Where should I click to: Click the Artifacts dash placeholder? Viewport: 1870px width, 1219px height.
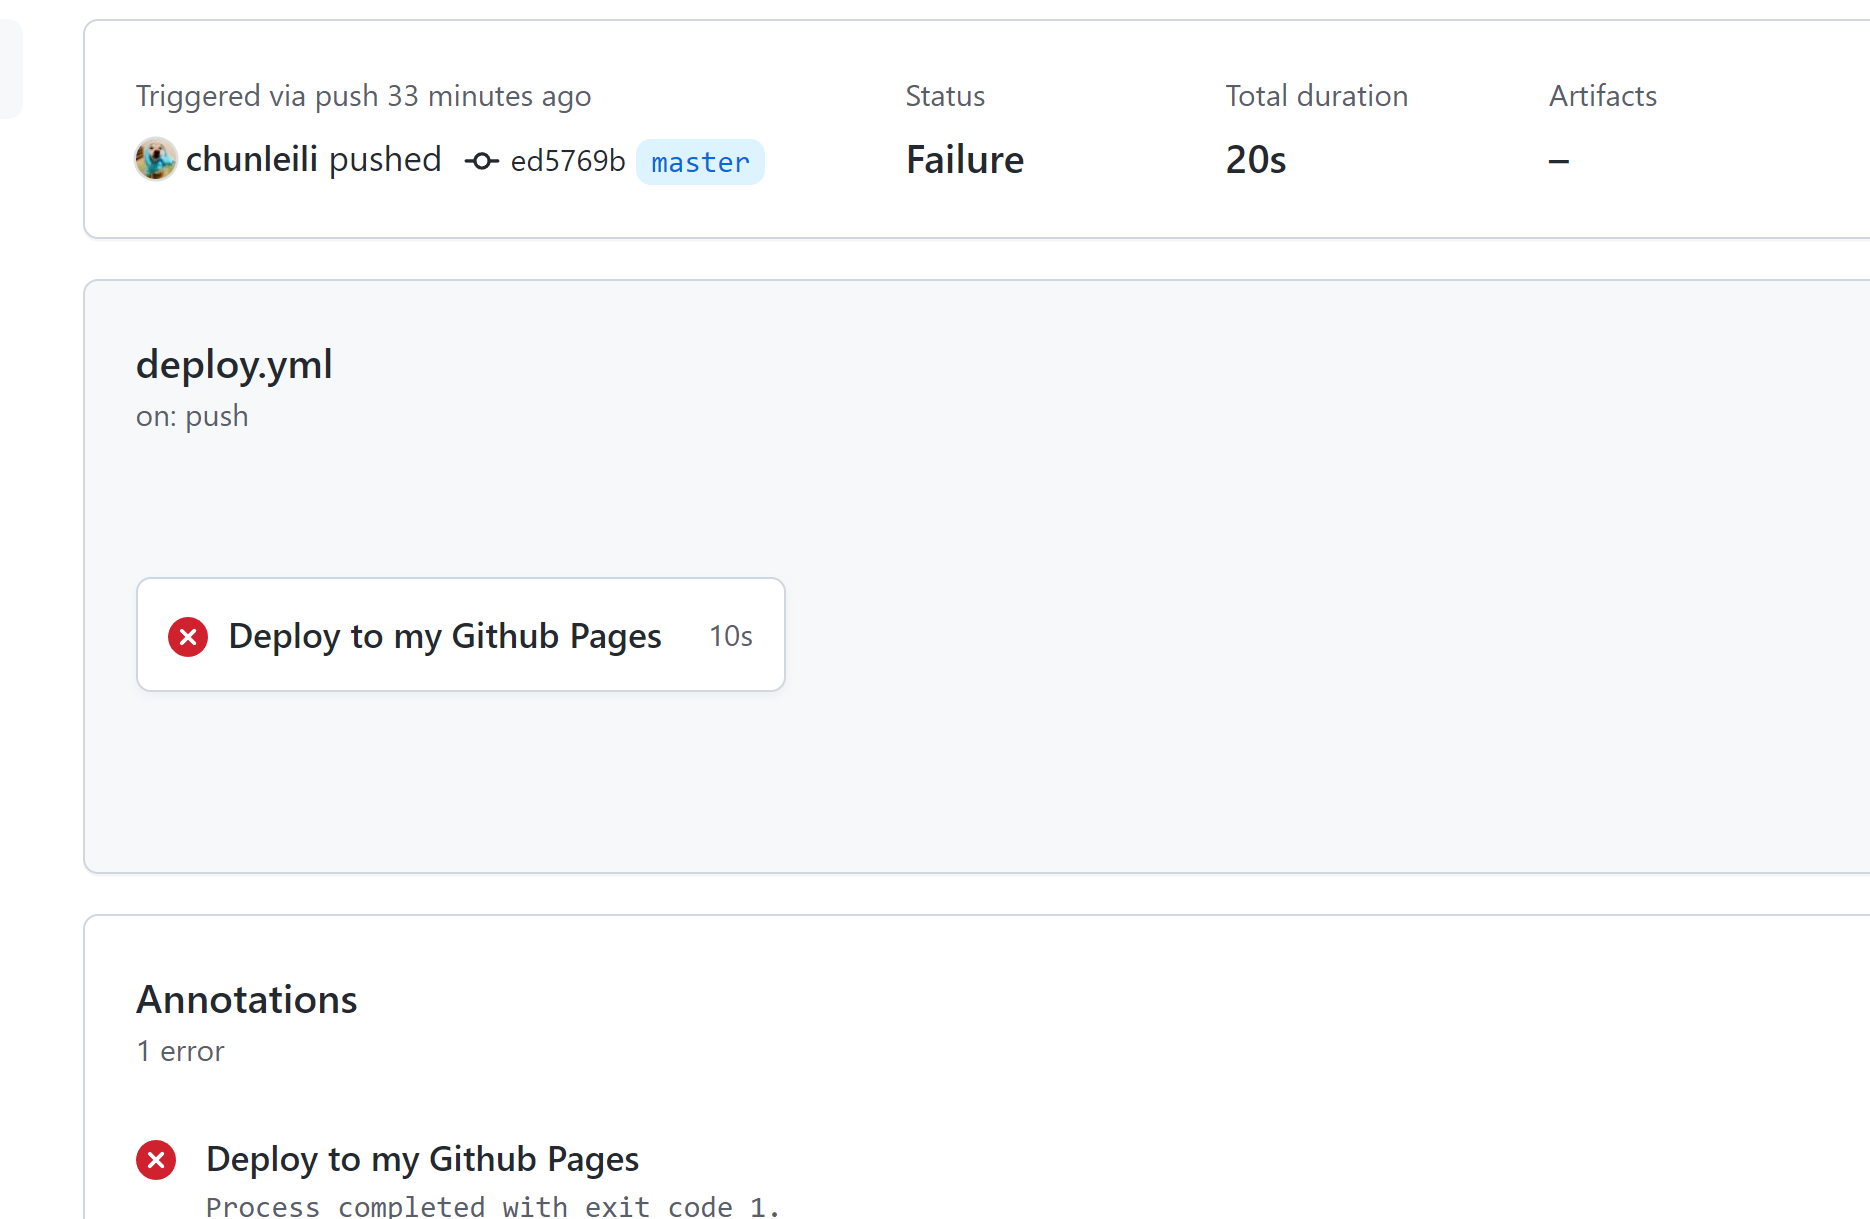(x=1559, y=160)
